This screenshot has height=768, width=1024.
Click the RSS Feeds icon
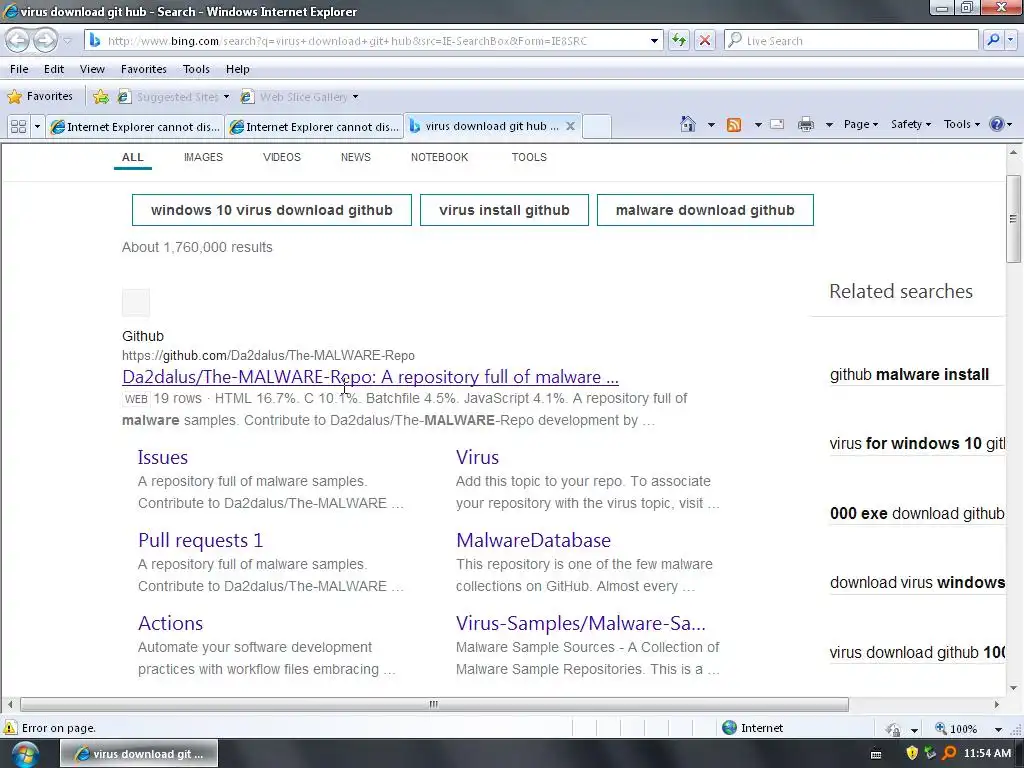[734, 124]
